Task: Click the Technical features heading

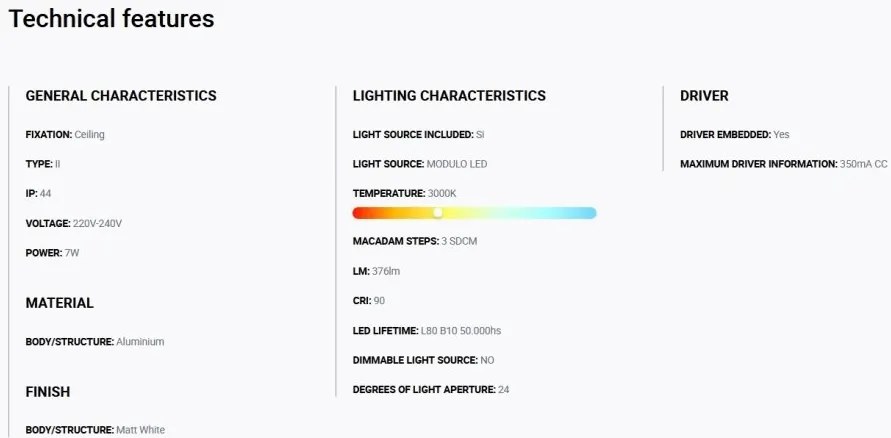Action: point(111,18)
